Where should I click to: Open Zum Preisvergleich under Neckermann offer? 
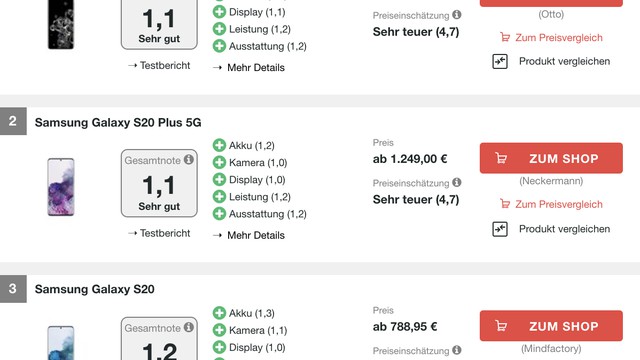(551, 204)
